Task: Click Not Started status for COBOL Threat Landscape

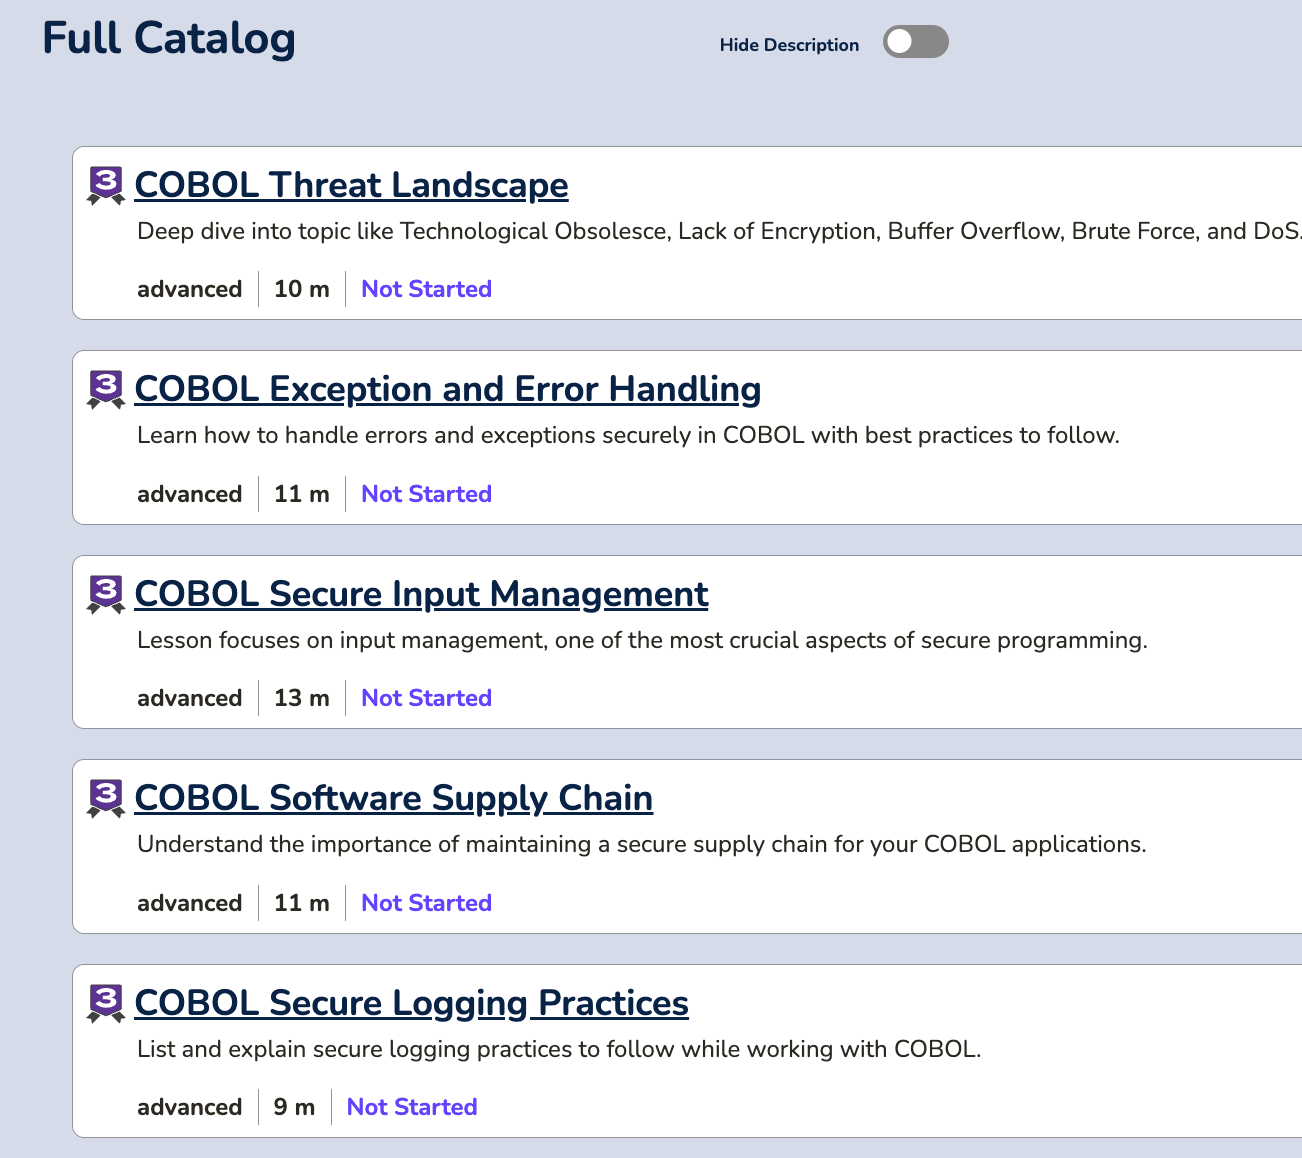Action: tap(426, 289)
